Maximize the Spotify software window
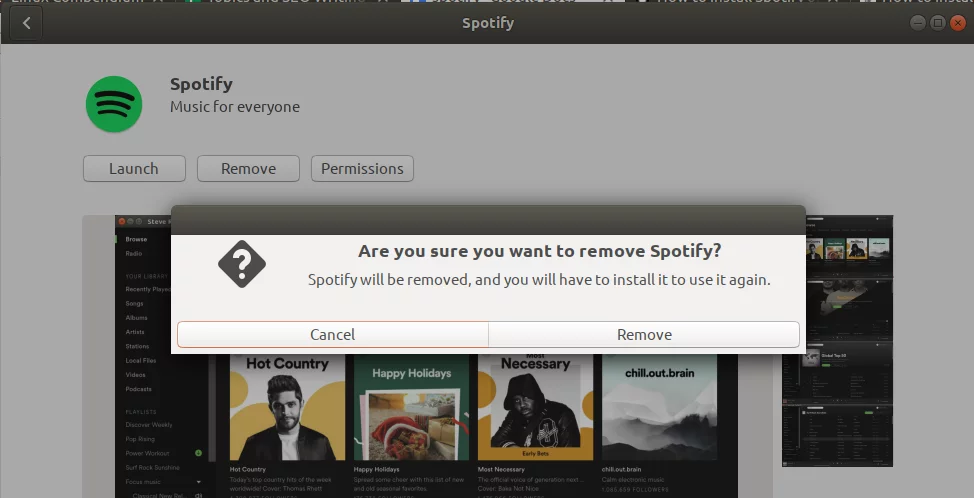Image resolution: width=974 pixels, height=498 pixels. 938,23
